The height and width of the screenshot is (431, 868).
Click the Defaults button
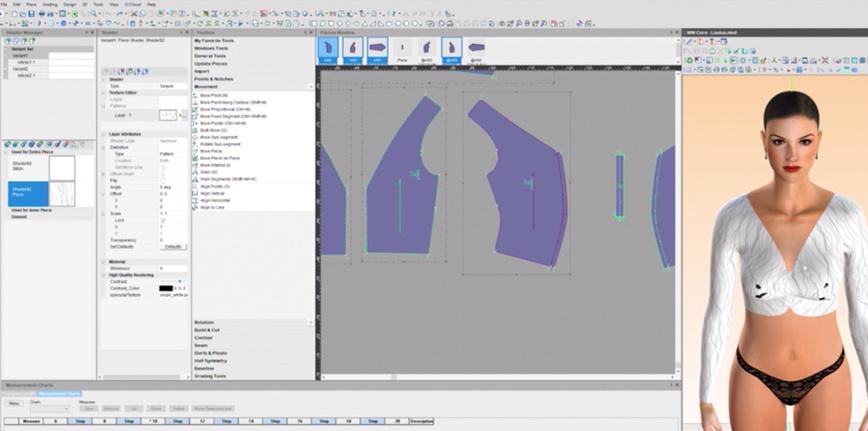173,247
